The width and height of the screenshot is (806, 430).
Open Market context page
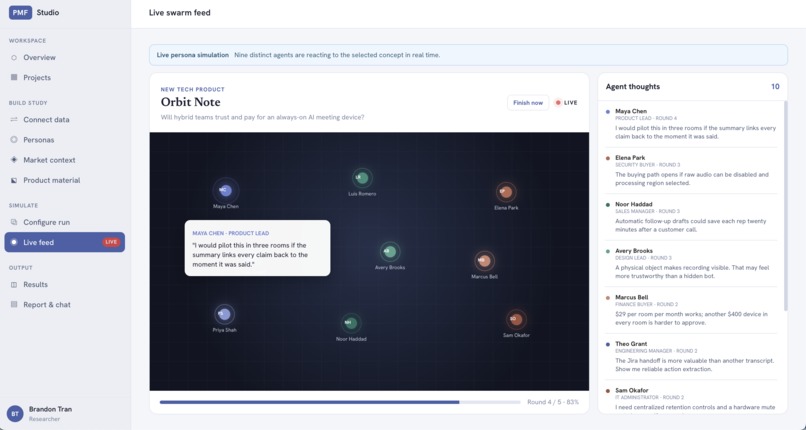[65, 160]
